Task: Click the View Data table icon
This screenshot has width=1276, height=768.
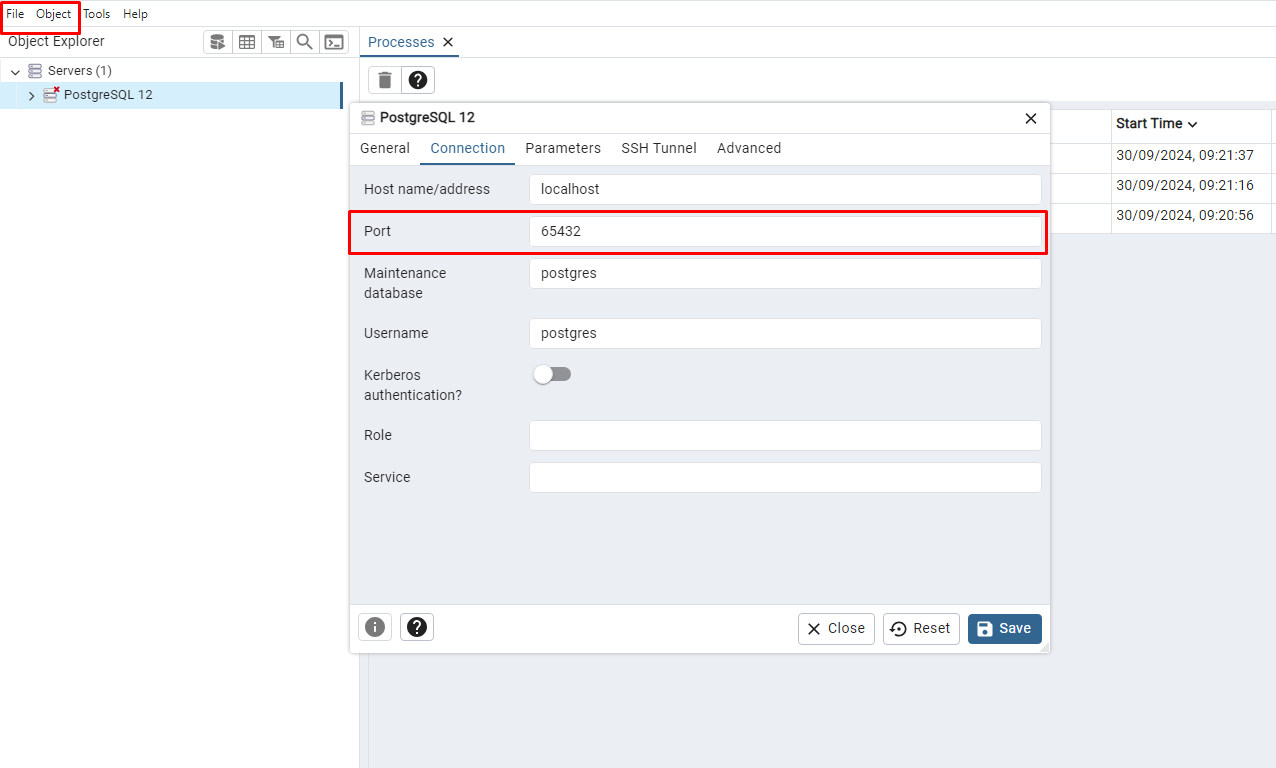Action: (246, 42)
